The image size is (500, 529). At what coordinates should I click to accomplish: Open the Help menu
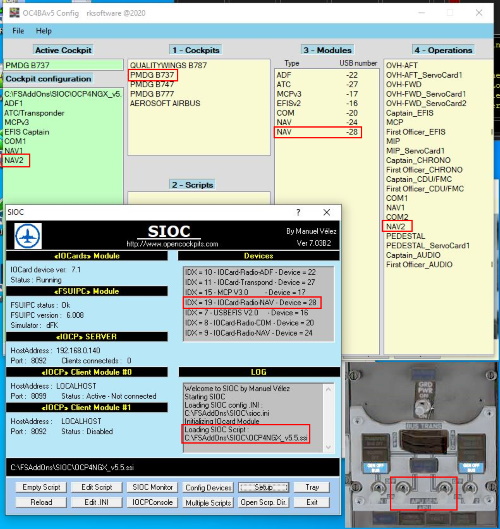[44, 31]
